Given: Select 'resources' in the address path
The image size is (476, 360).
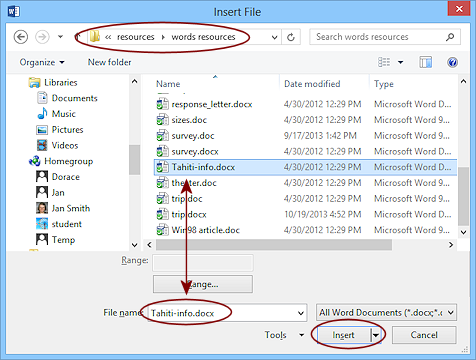Looking at the screenshot, I should click(135, 37).
